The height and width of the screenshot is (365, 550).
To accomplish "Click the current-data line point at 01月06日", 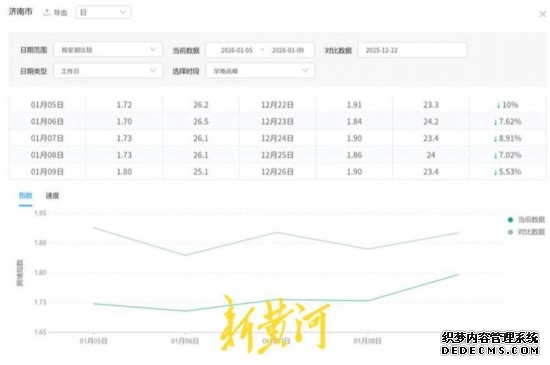I will [x=185, y=311].
